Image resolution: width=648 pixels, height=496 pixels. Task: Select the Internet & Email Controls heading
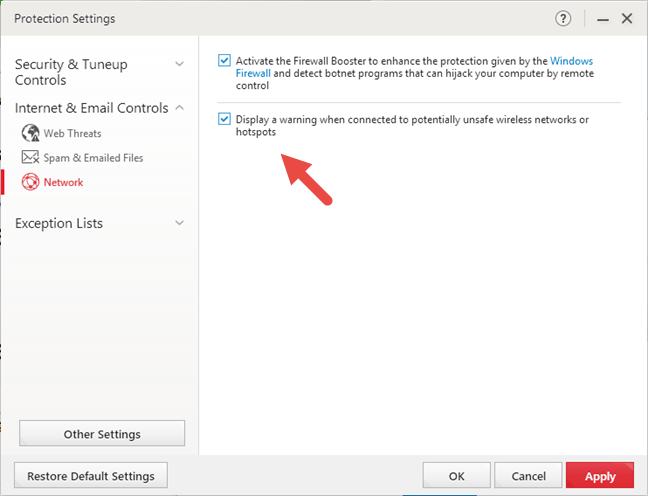(x=92, y=108)
